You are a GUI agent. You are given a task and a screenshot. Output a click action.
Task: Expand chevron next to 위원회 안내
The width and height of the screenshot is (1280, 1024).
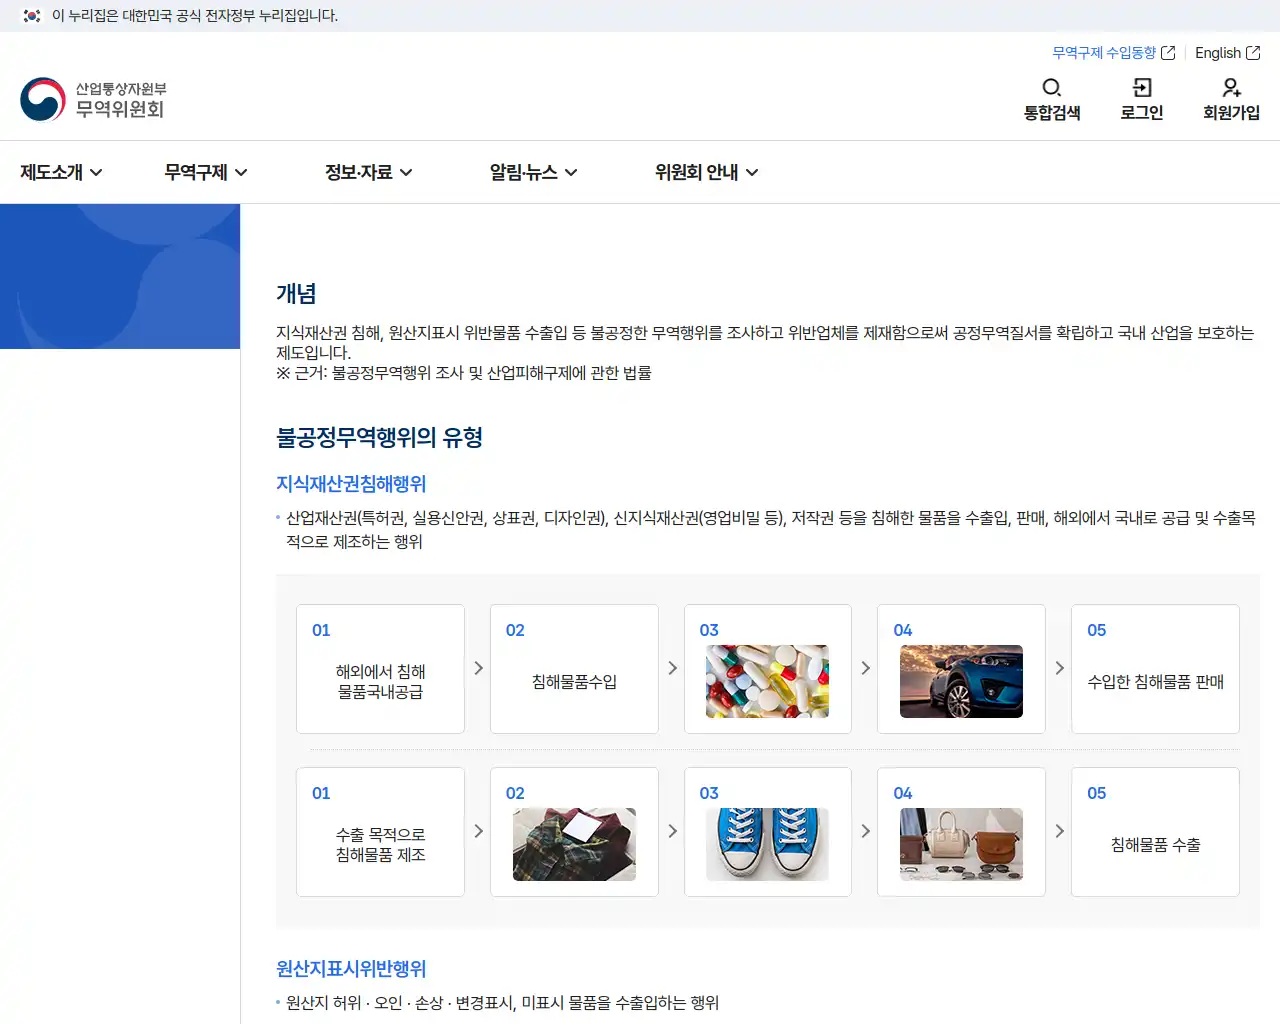pos(752,172)
